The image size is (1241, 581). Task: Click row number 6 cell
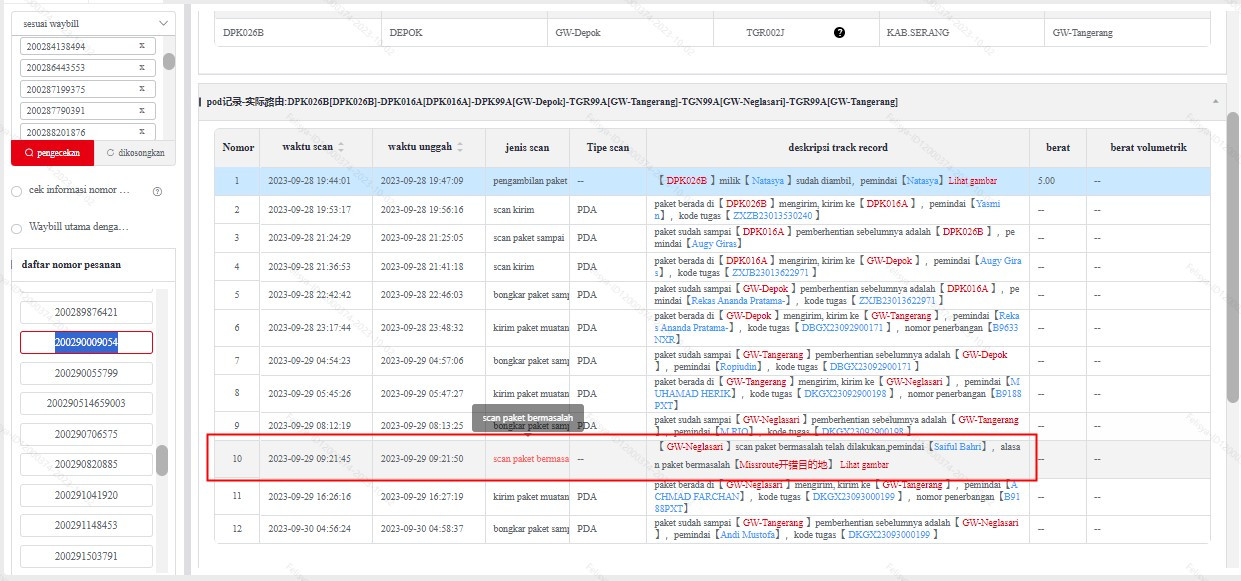coord(237,327)
